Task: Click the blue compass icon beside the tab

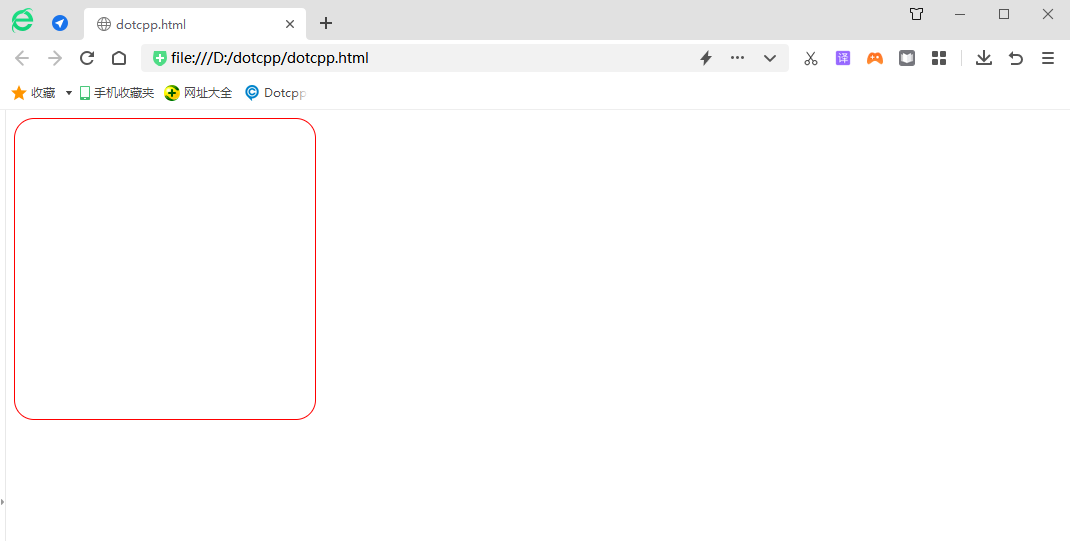Action: tap(60, 23)
